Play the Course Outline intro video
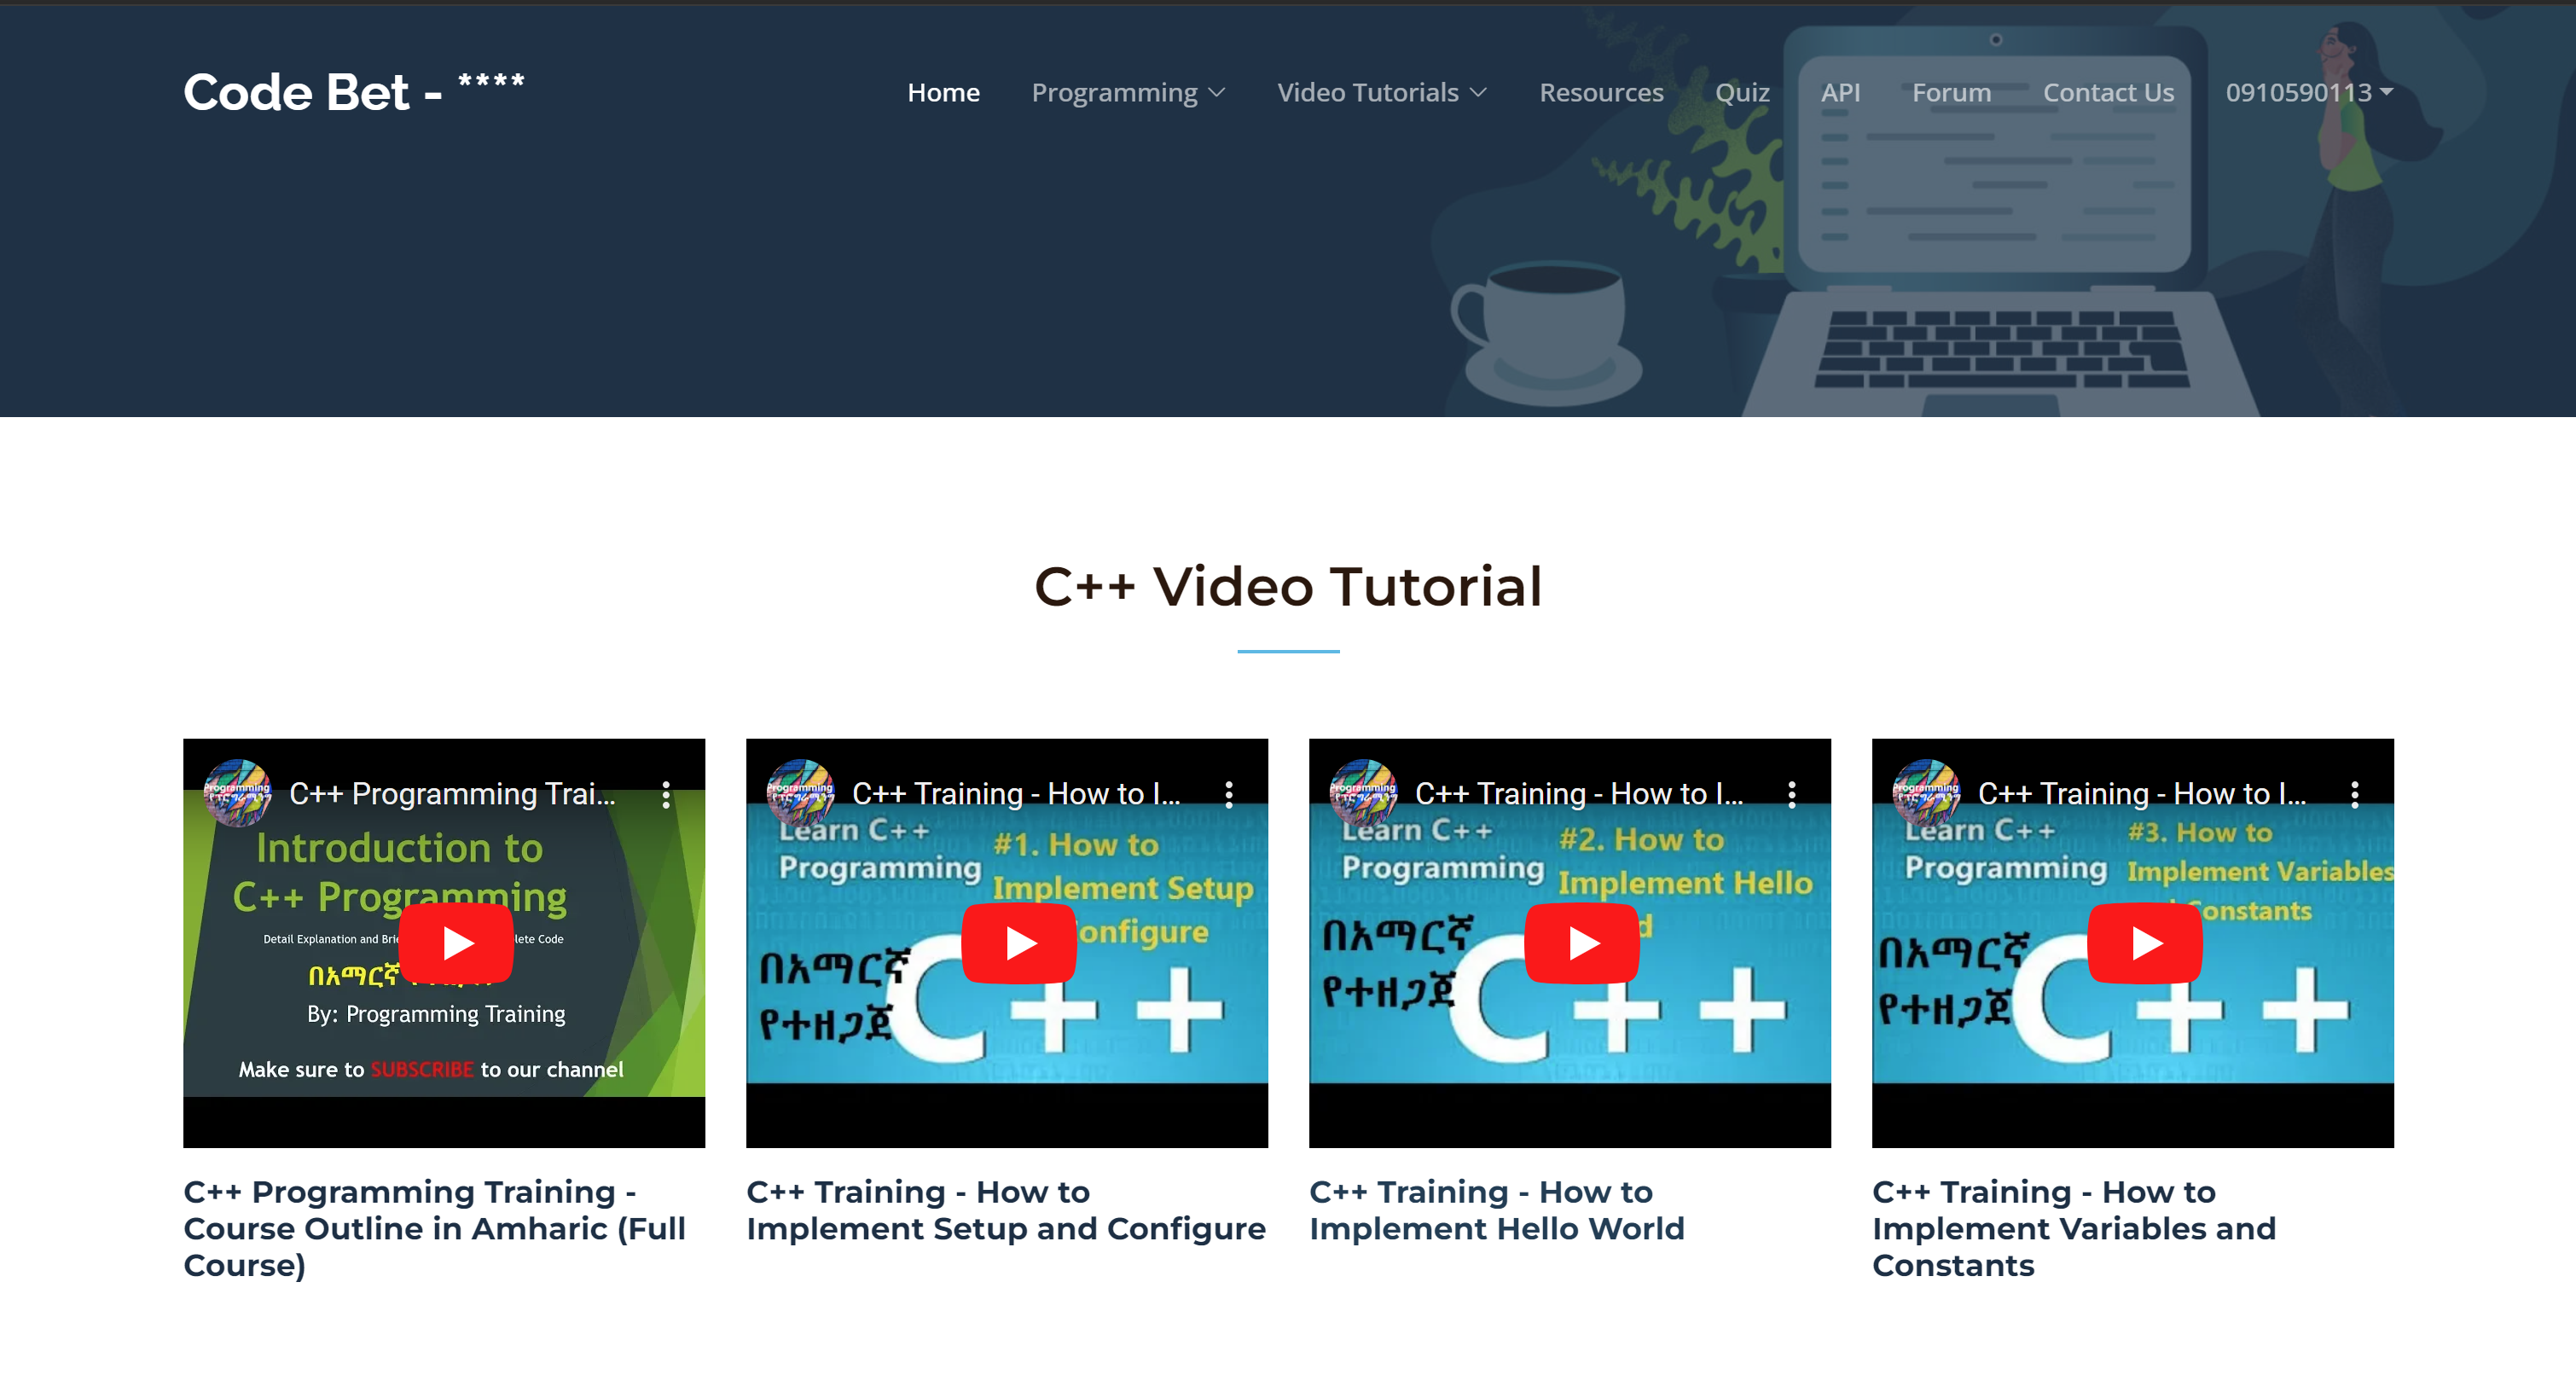This screenshot has width=2576, height=1375. click(x=456, y=942)
